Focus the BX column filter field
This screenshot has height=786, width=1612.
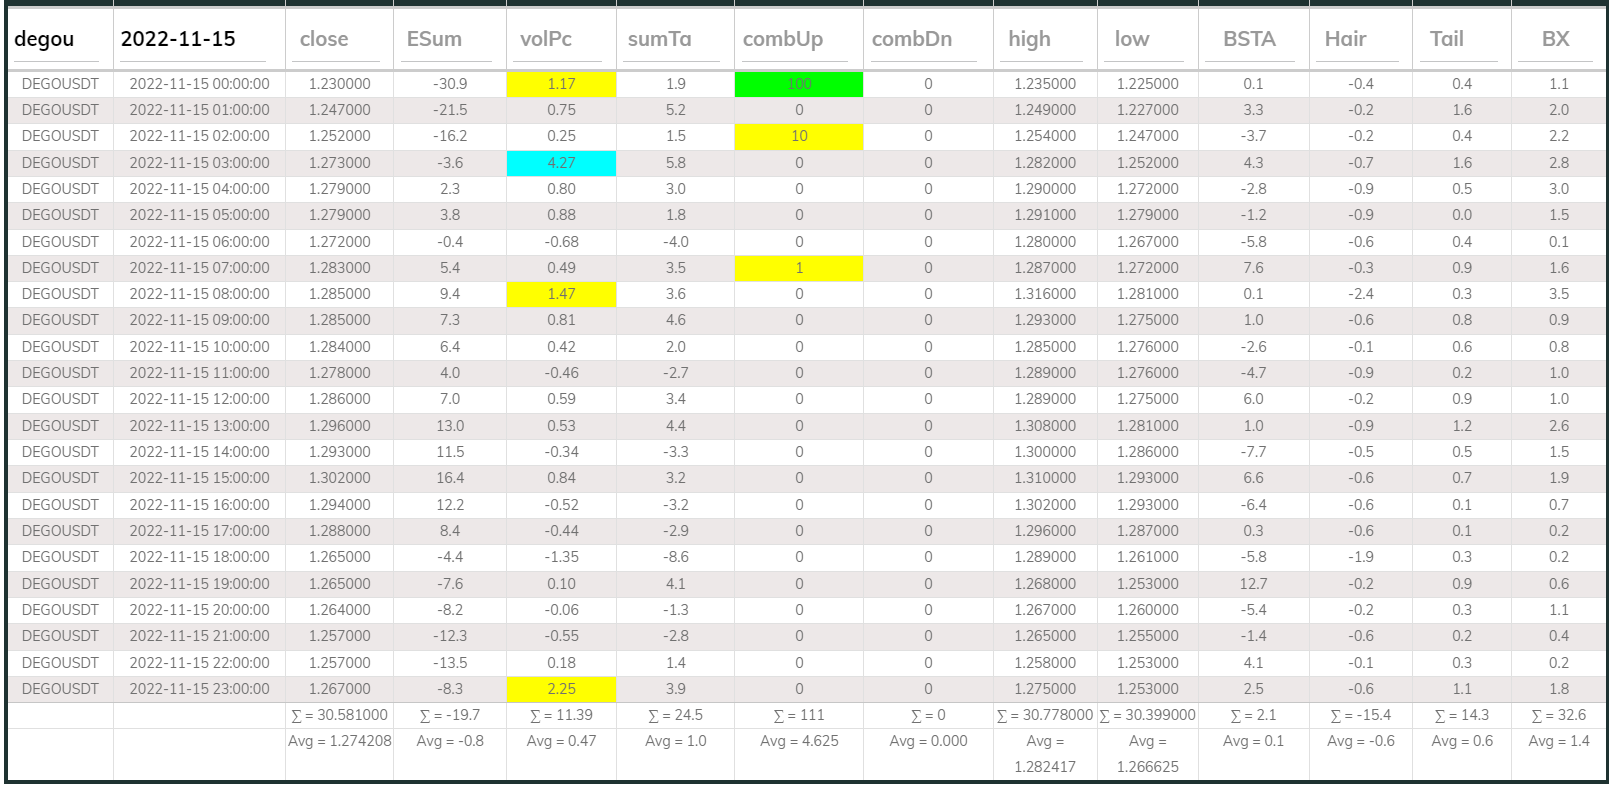click(1557, 40)
